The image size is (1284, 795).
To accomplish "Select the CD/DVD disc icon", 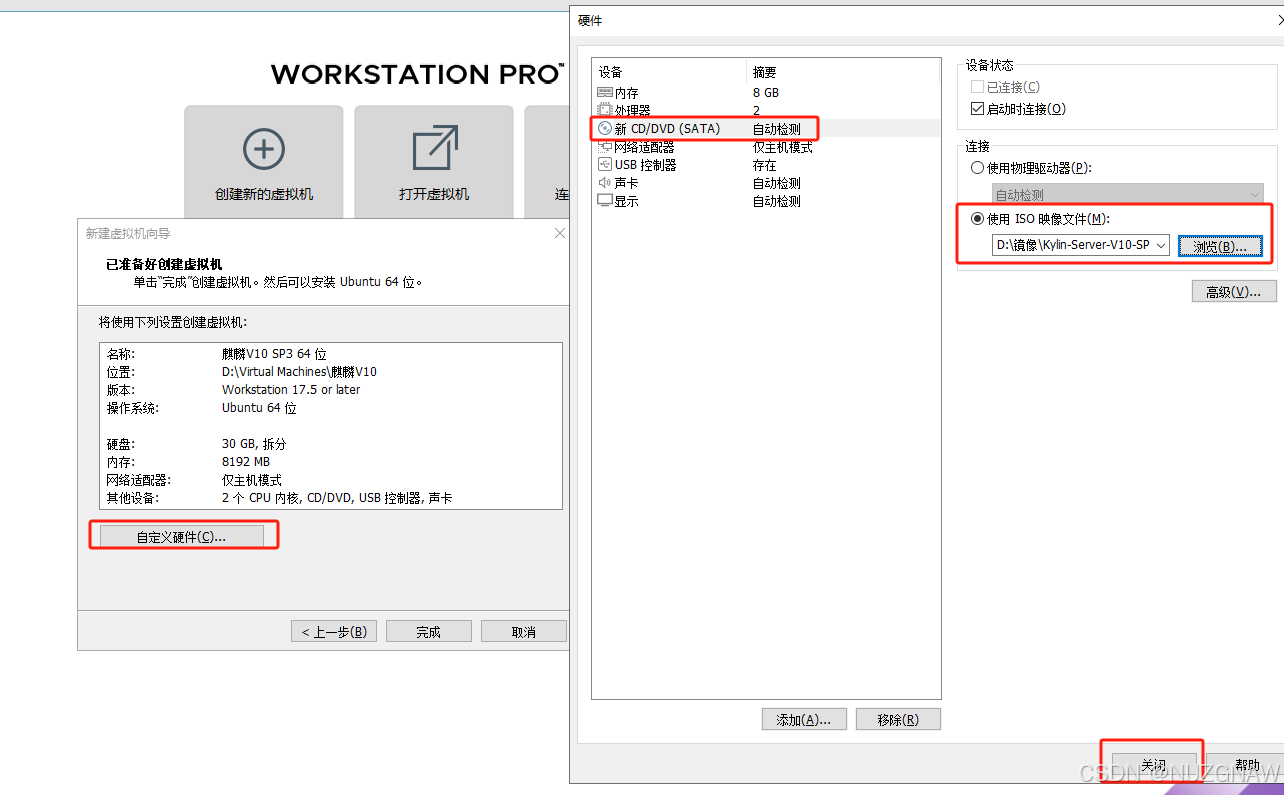I will point(604,129).
